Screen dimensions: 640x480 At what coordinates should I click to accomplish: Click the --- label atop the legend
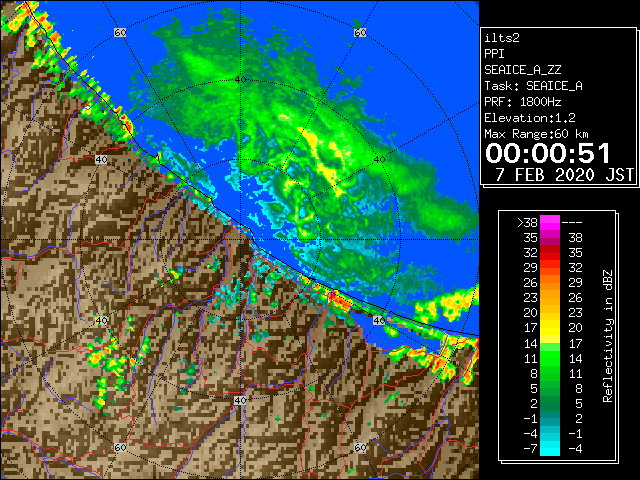coord(572,223)
